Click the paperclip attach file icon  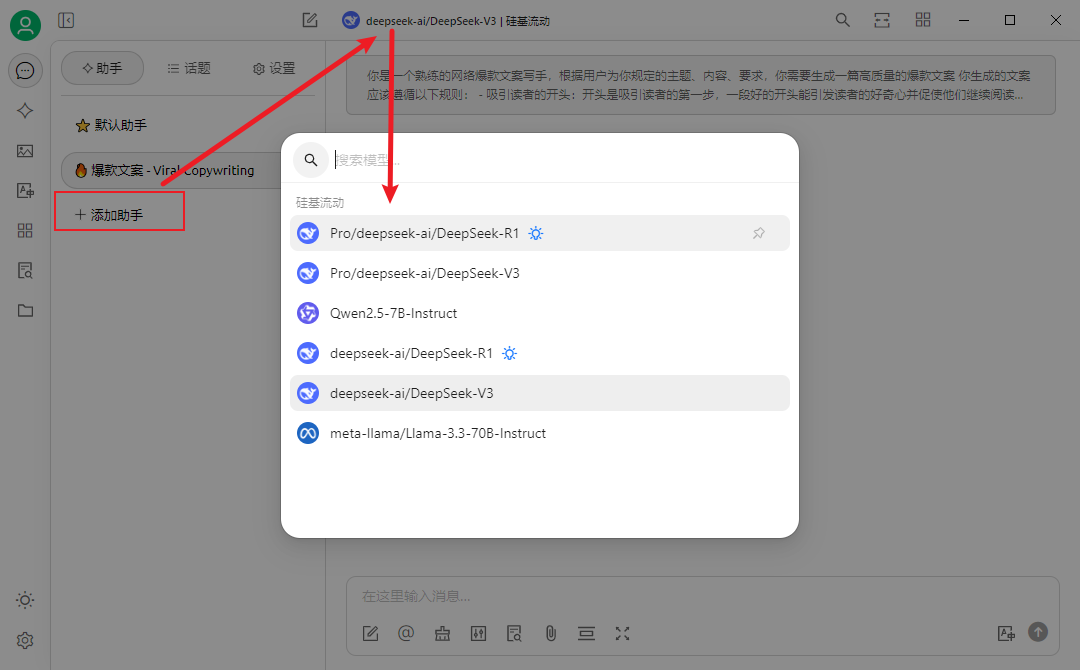pos(550,634)
